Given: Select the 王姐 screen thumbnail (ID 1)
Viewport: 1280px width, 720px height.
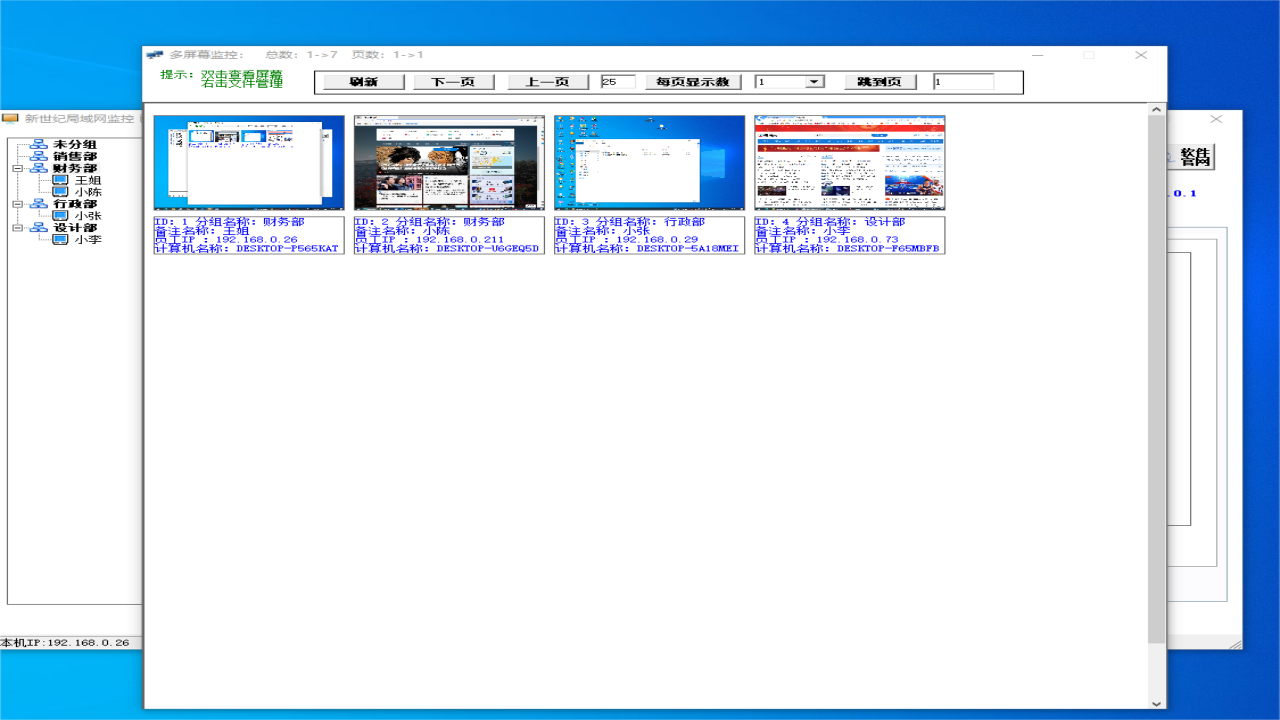Looking at the screenshot, I should (x=249, y=162).
